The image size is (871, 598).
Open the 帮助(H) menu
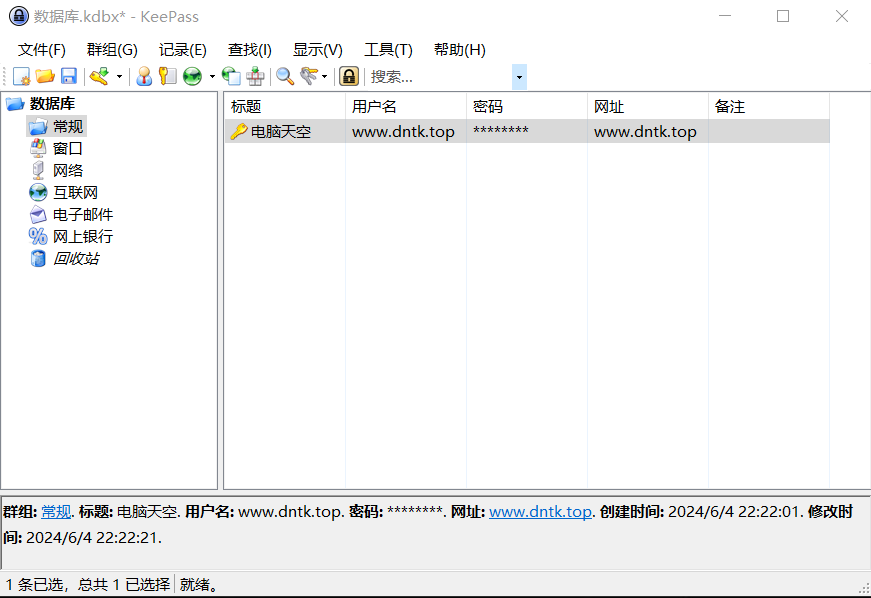pos(460,50)
